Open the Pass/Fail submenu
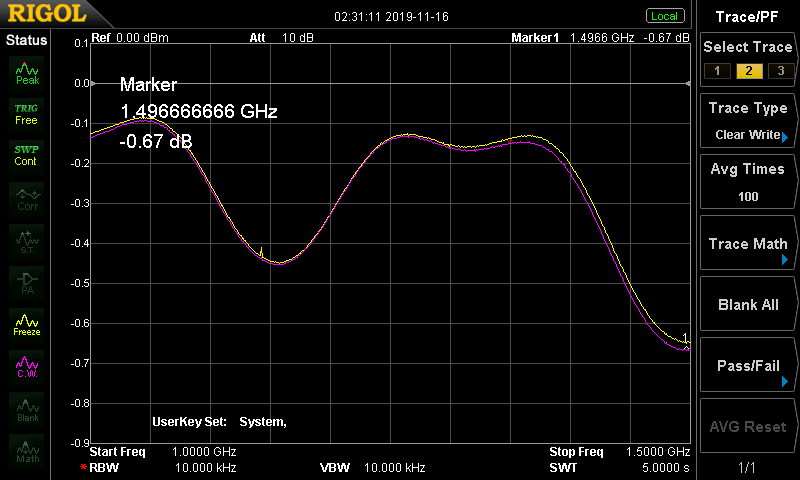This screenshot has height=480, width=800. (748, 366)
